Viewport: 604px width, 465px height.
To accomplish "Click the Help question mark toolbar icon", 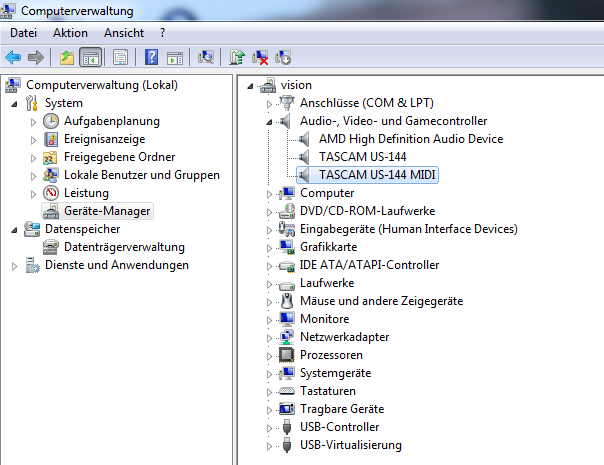I will pyautogui.click(x=151, y=57).
